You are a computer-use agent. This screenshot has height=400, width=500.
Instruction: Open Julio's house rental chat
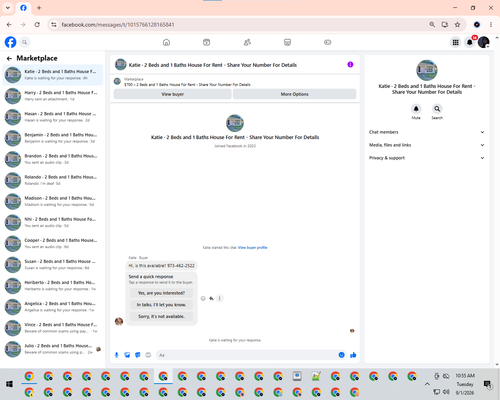pyautogui.click(x=53, y=349)
